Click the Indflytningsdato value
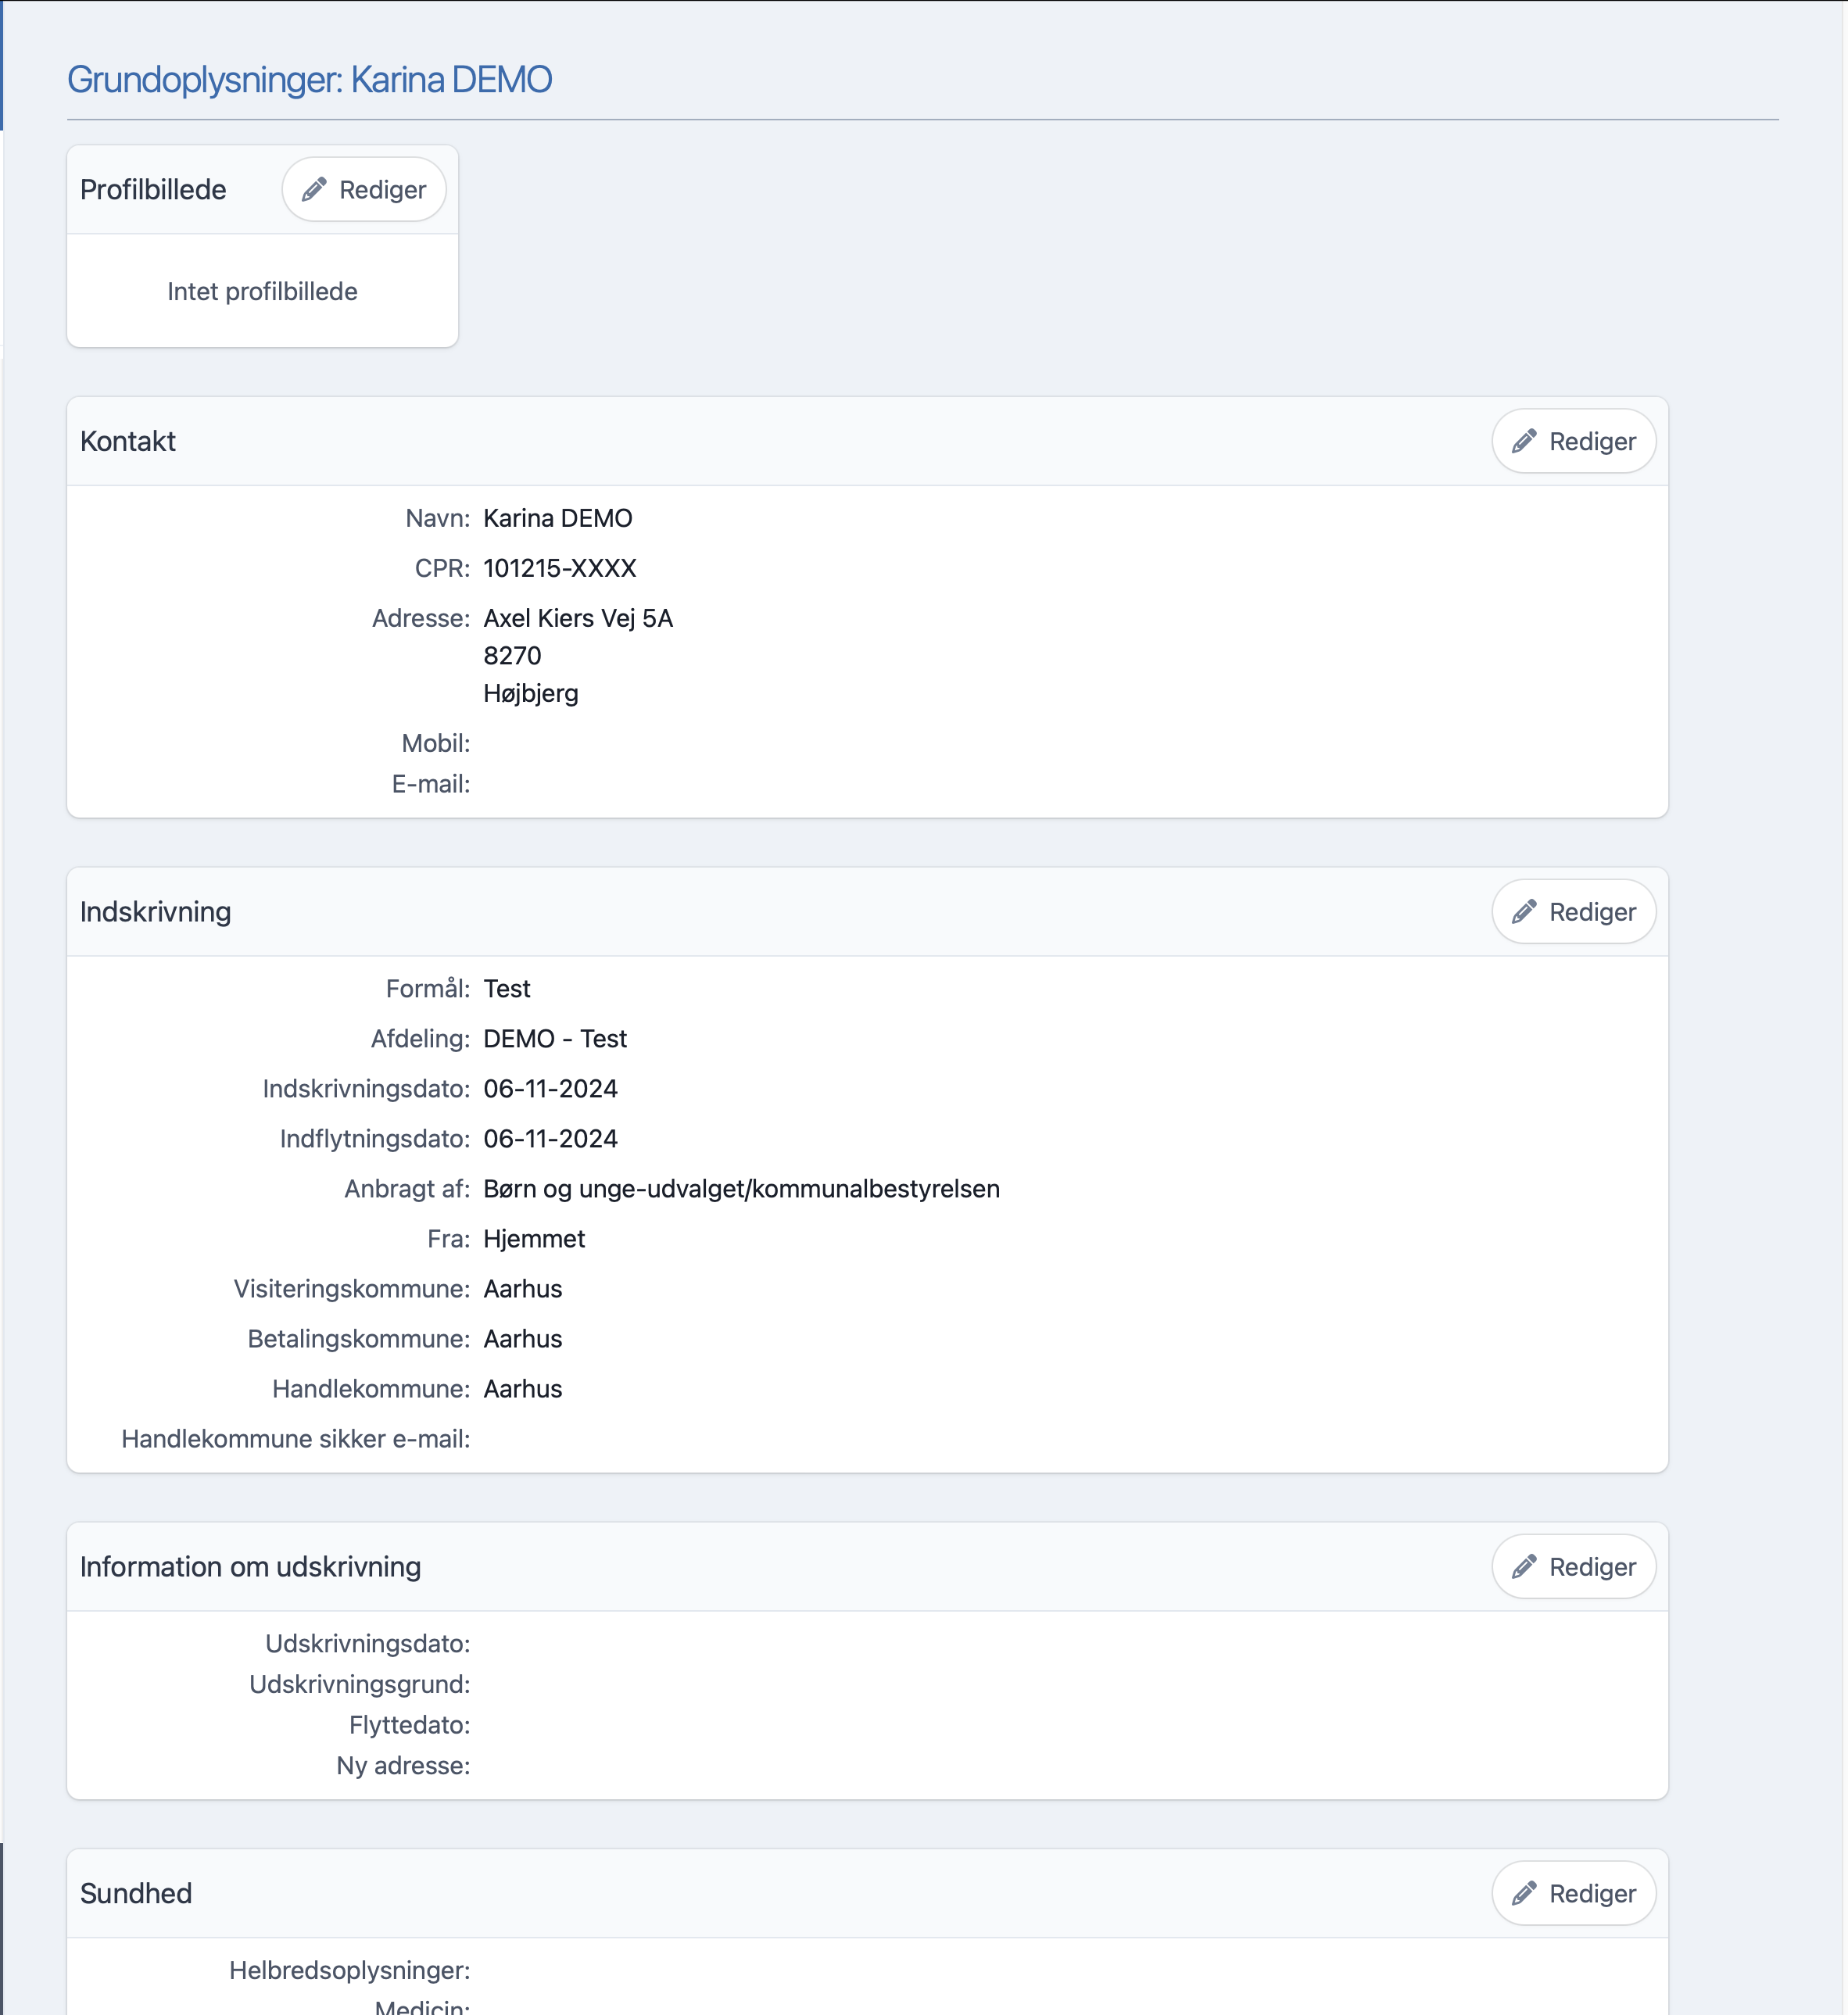Viewport: 1848px width, 2015px height. [x=550, y=1138]
